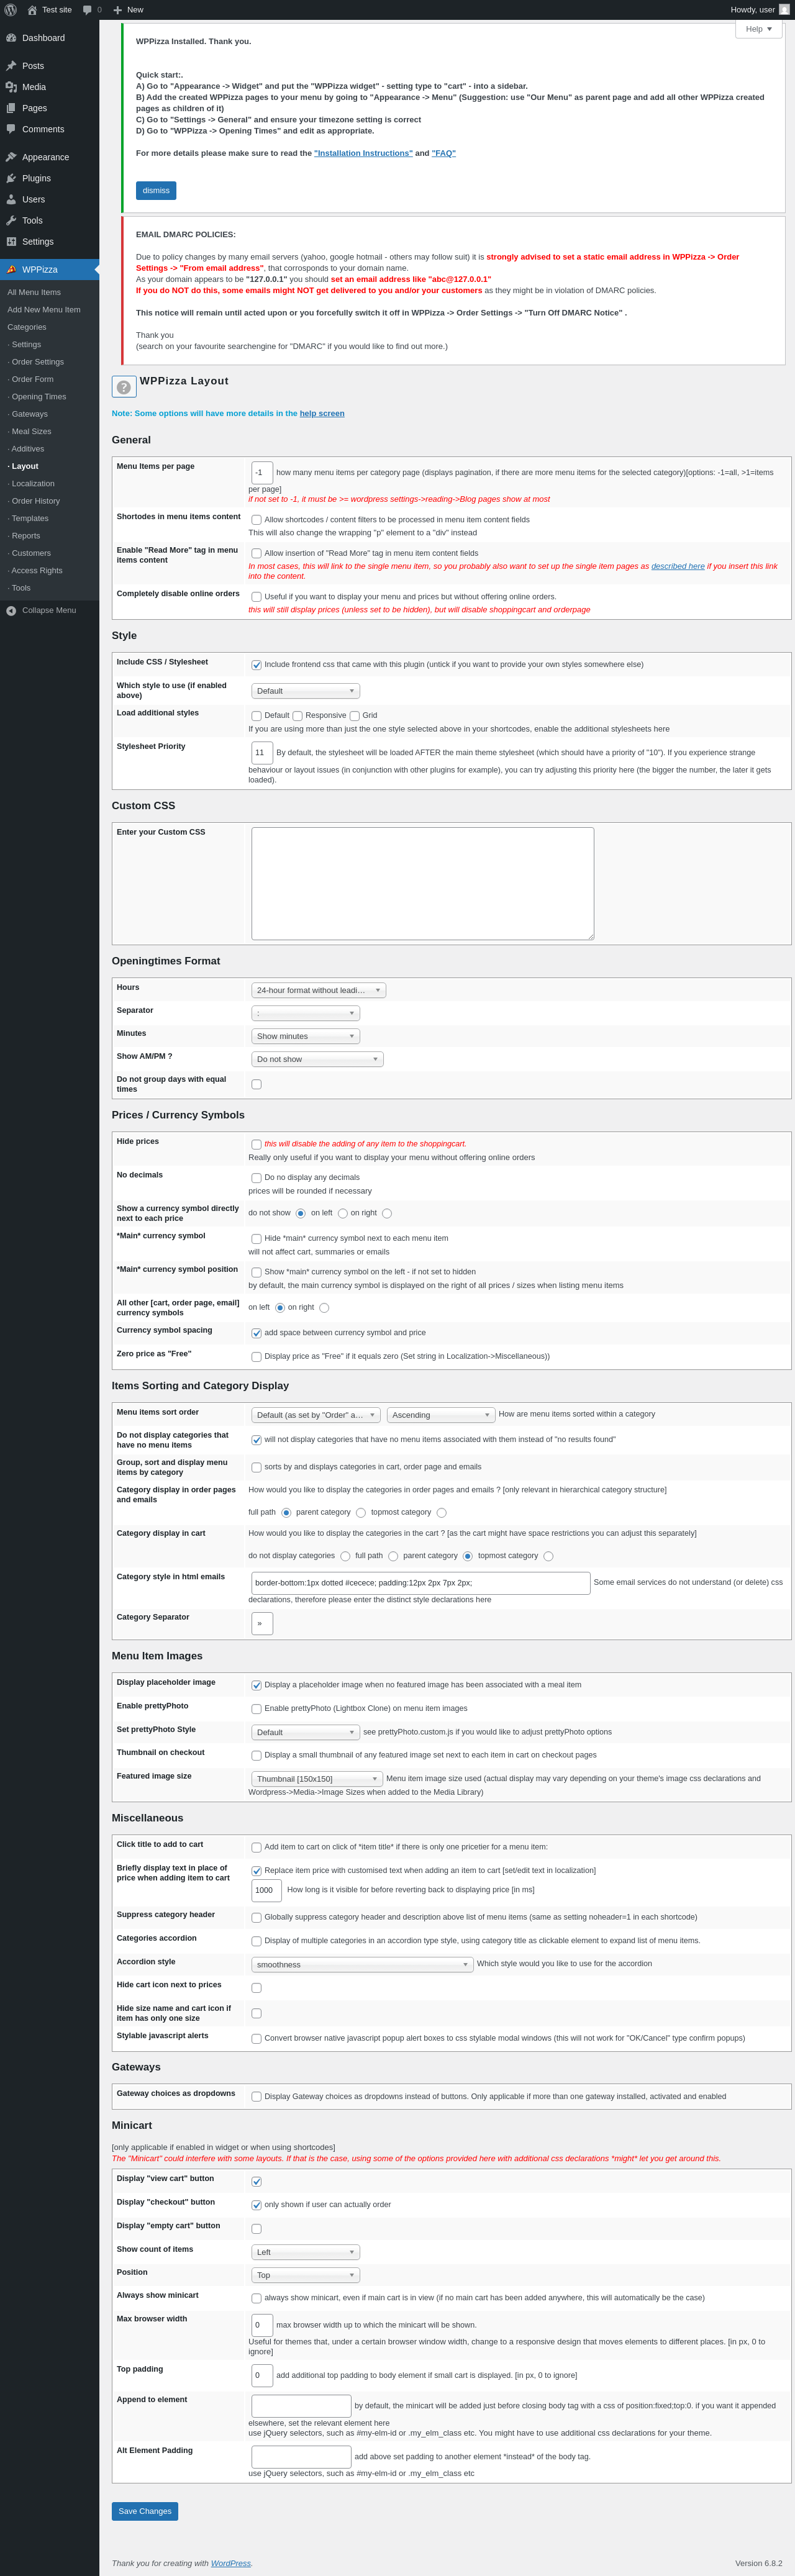
Task: Go to Order Settings in WPPizza menu
Action: pyautogui.click(x=37, y=362)
